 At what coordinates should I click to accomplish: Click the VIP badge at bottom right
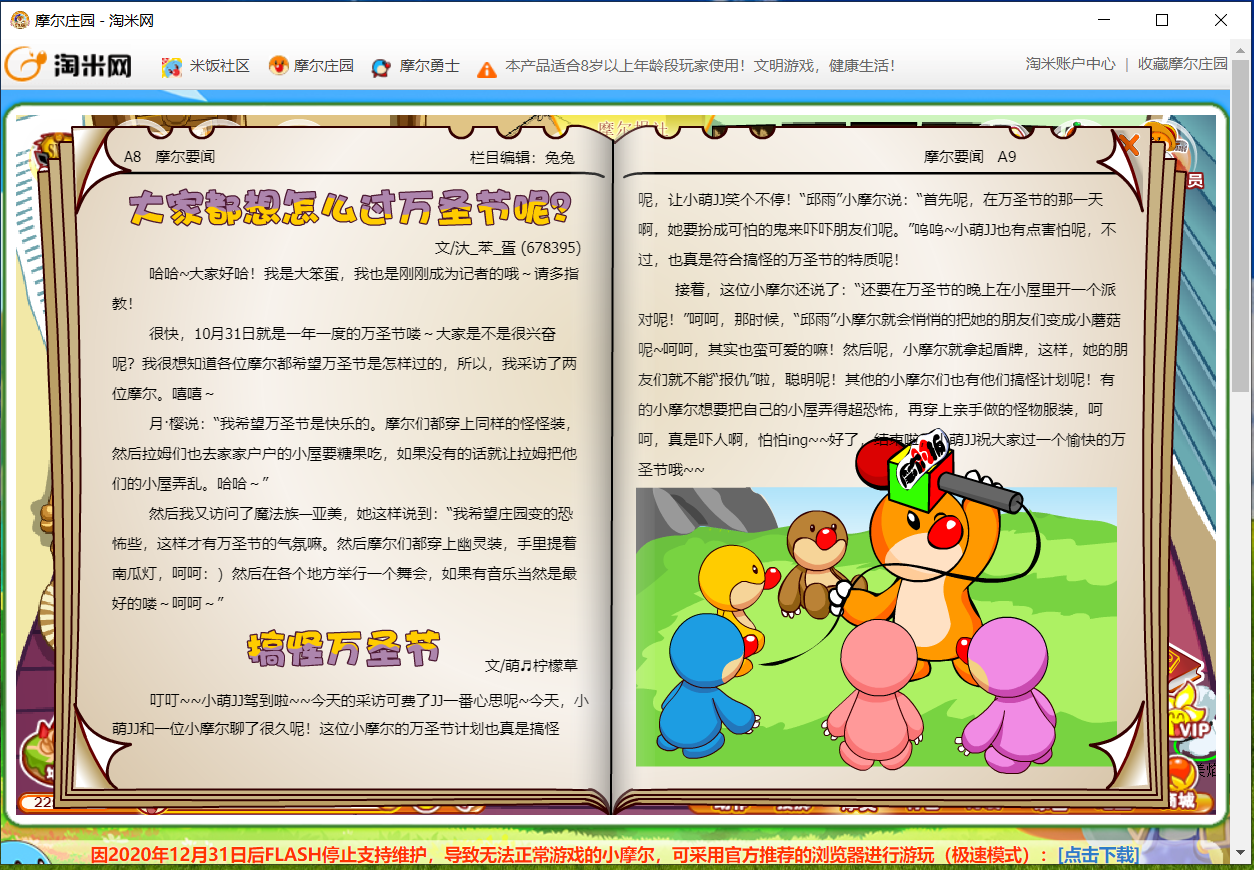[x=1192, y=730]
